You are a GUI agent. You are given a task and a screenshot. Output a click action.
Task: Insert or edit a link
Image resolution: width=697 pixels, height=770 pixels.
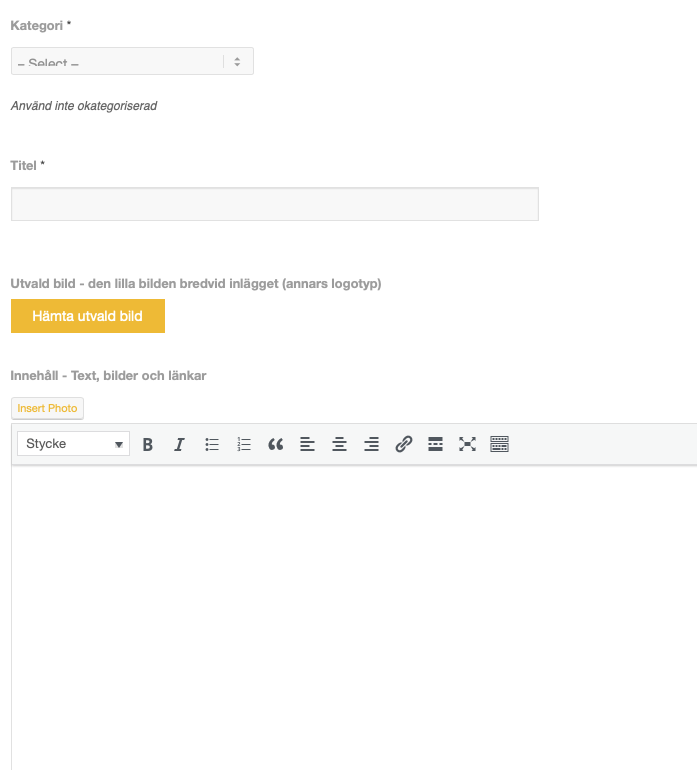click(x=404, y=444)
